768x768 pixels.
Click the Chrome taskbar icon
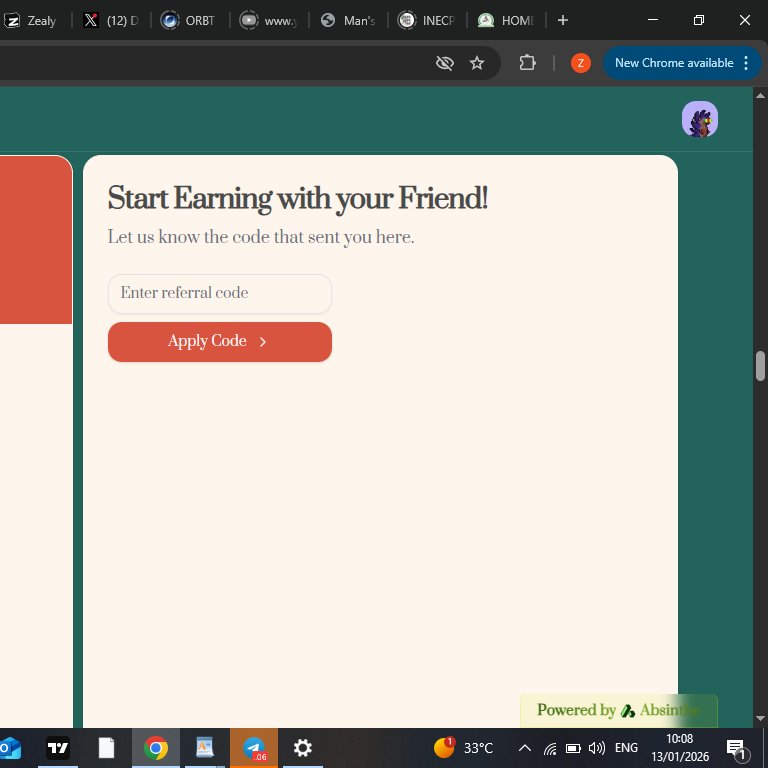click(156, 748)
